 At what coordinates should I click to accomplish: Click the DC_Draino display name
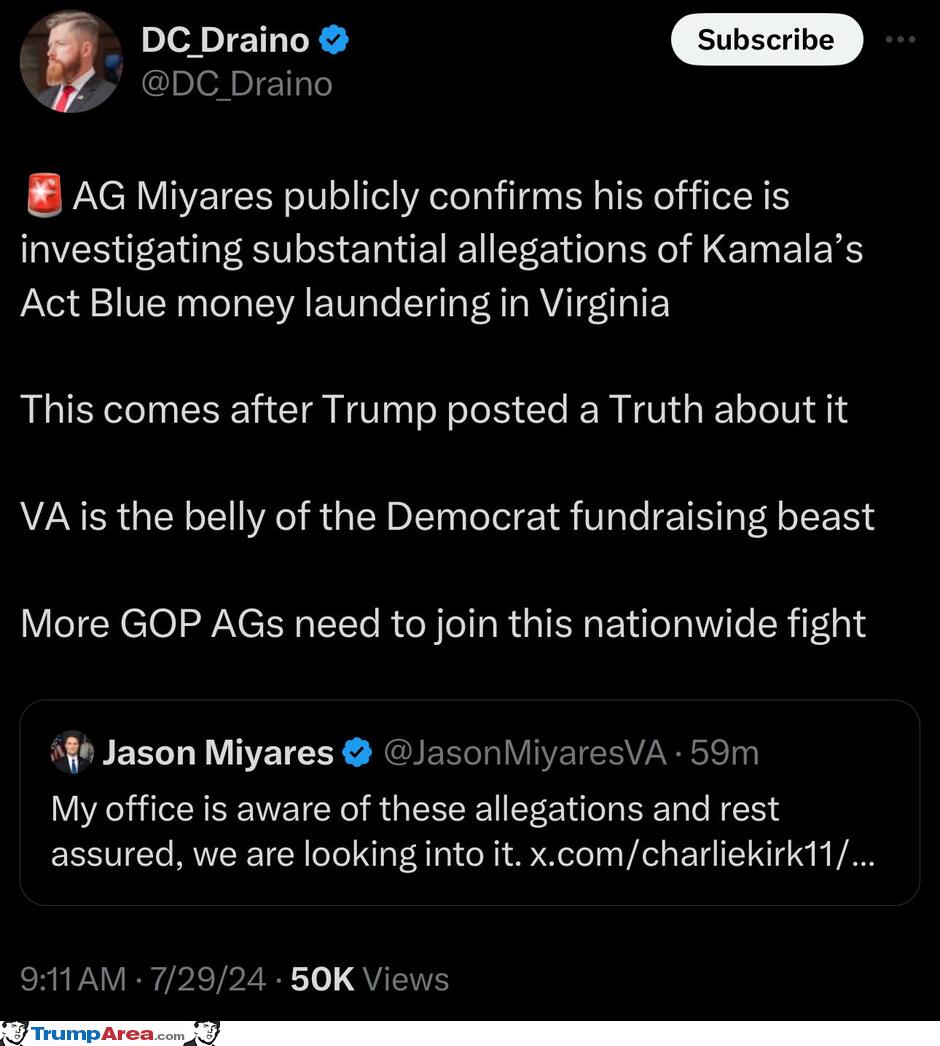(x=225, y=40)
